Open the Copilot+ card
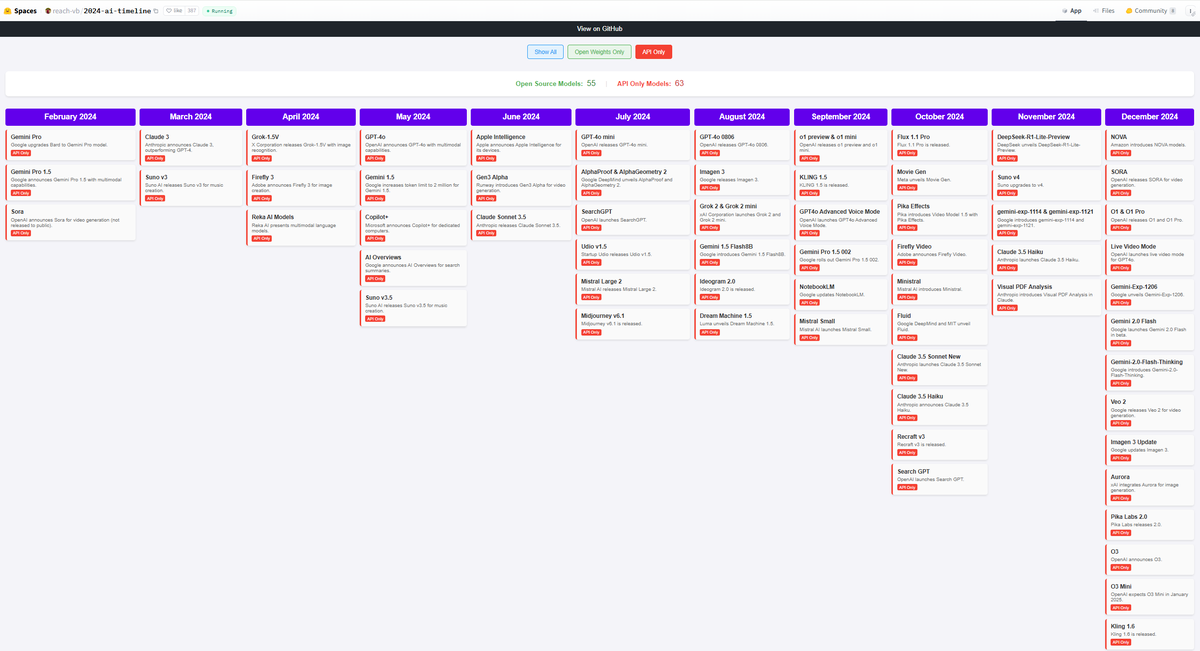This screenshot has height=651, width=1200. pyautogui.click(x=413, y=227)
